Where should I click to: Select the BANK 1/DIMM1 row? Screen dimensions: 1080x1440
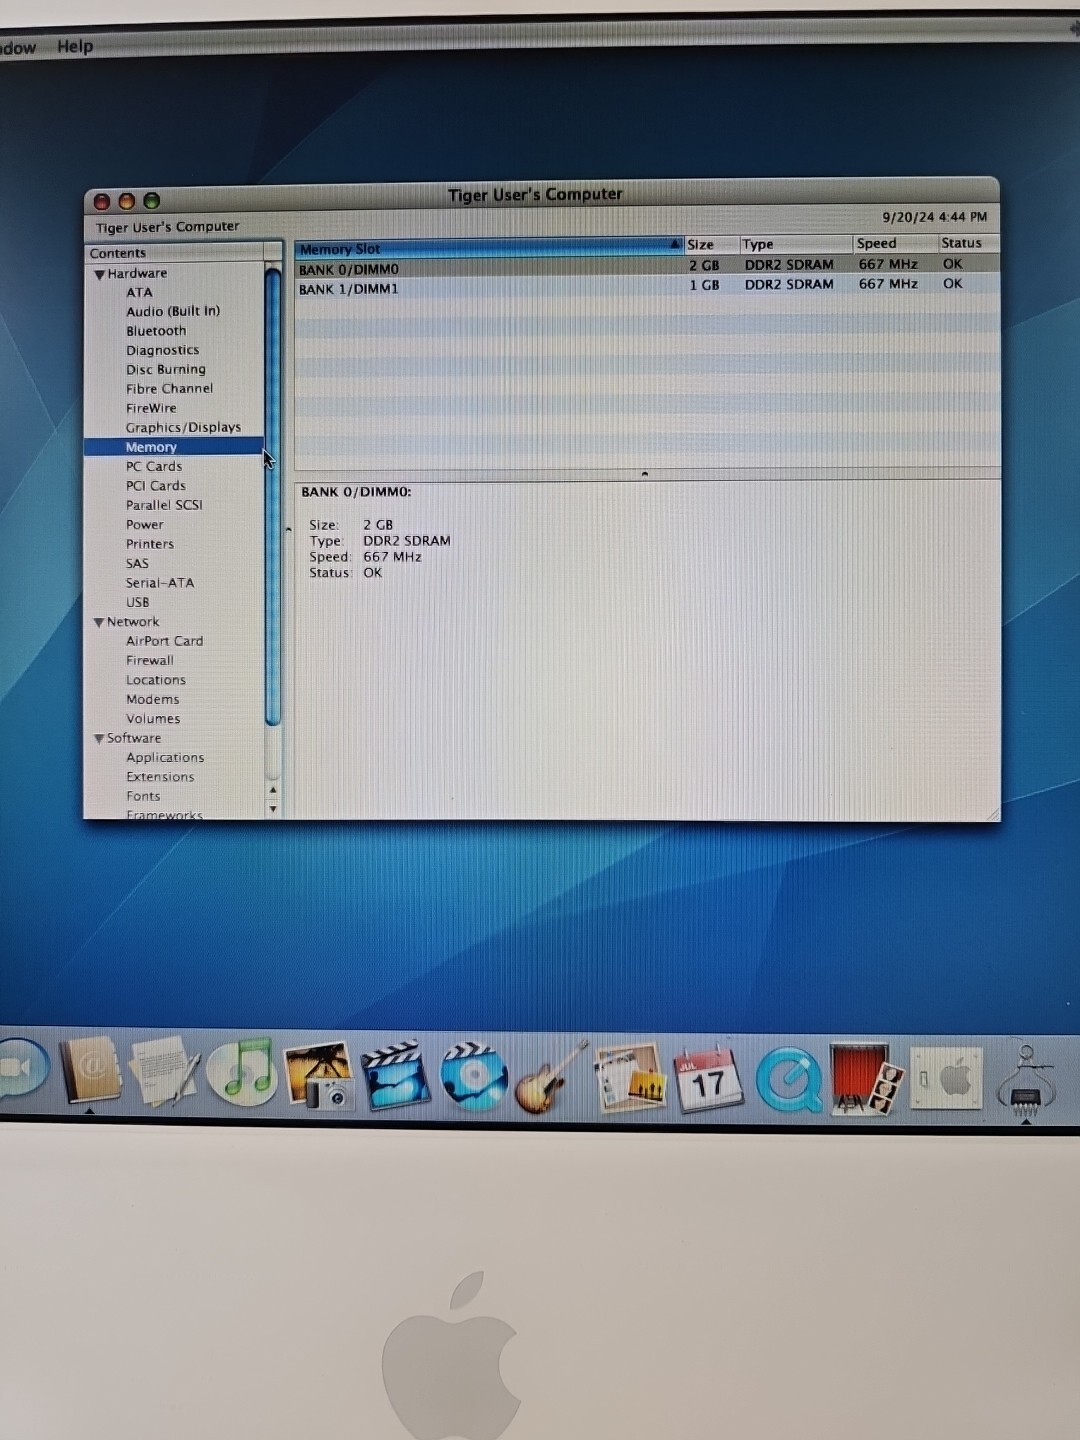[x=647, y=287]
